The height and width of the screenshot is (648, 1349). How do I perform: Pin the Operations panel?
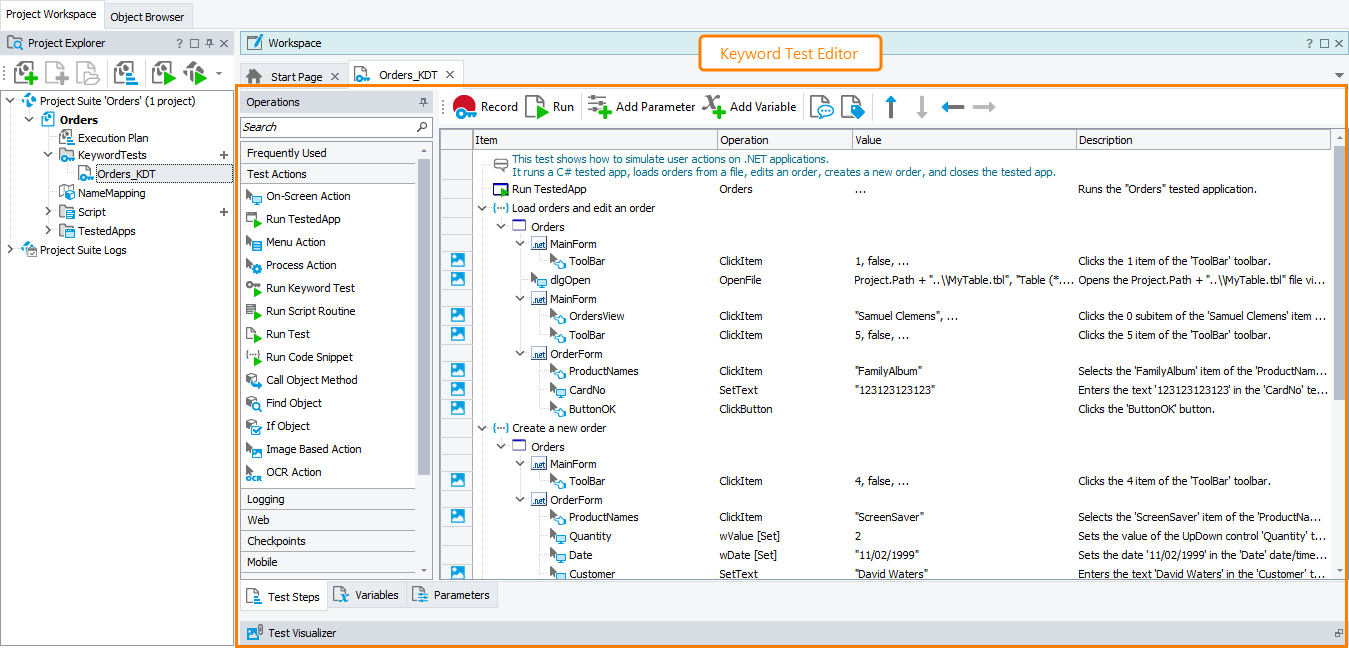[424, 101]
